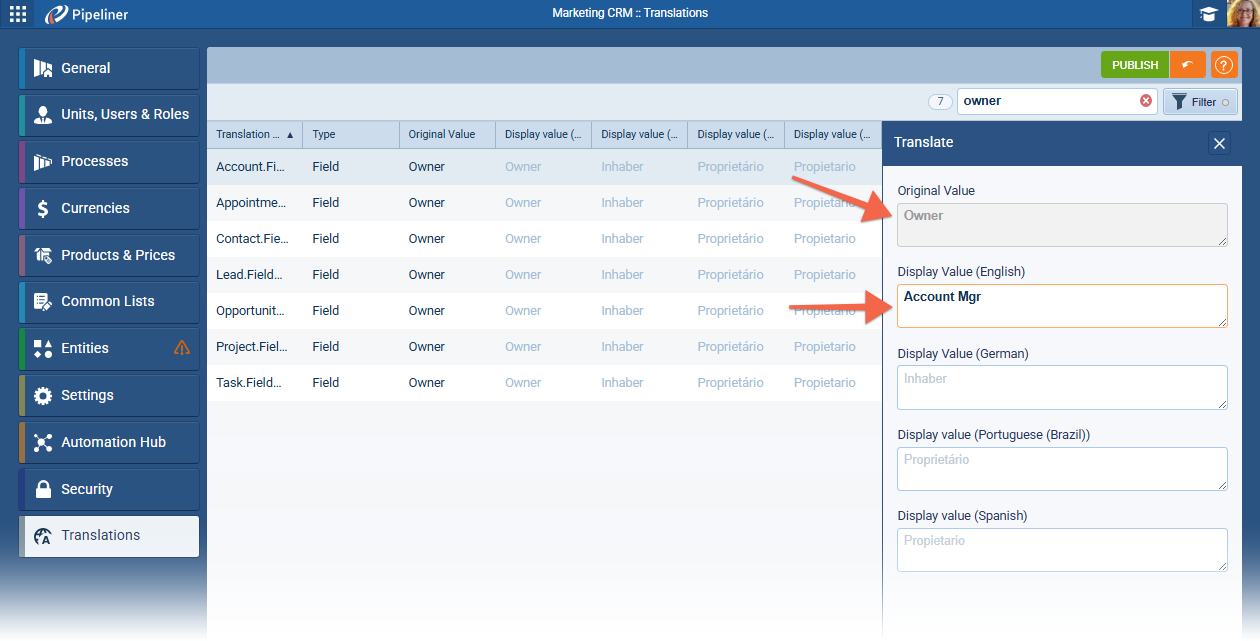This screenshot has height=641, width=1260.
Task: Open the user profile avatar
Action: coord(1243,14)
